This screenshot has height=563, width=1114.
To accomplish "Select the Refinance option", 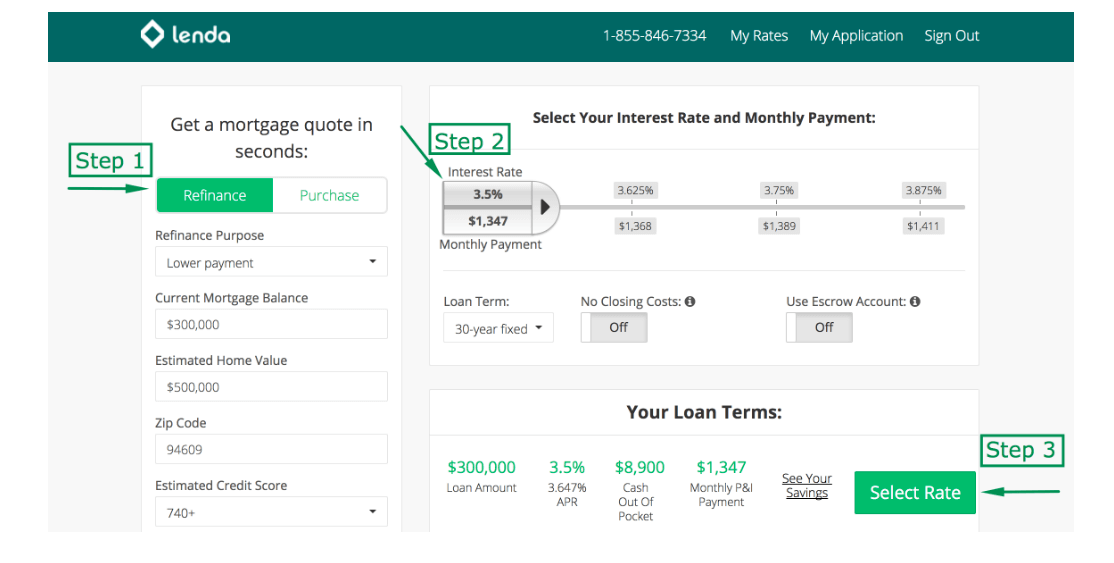I will 214,195.
